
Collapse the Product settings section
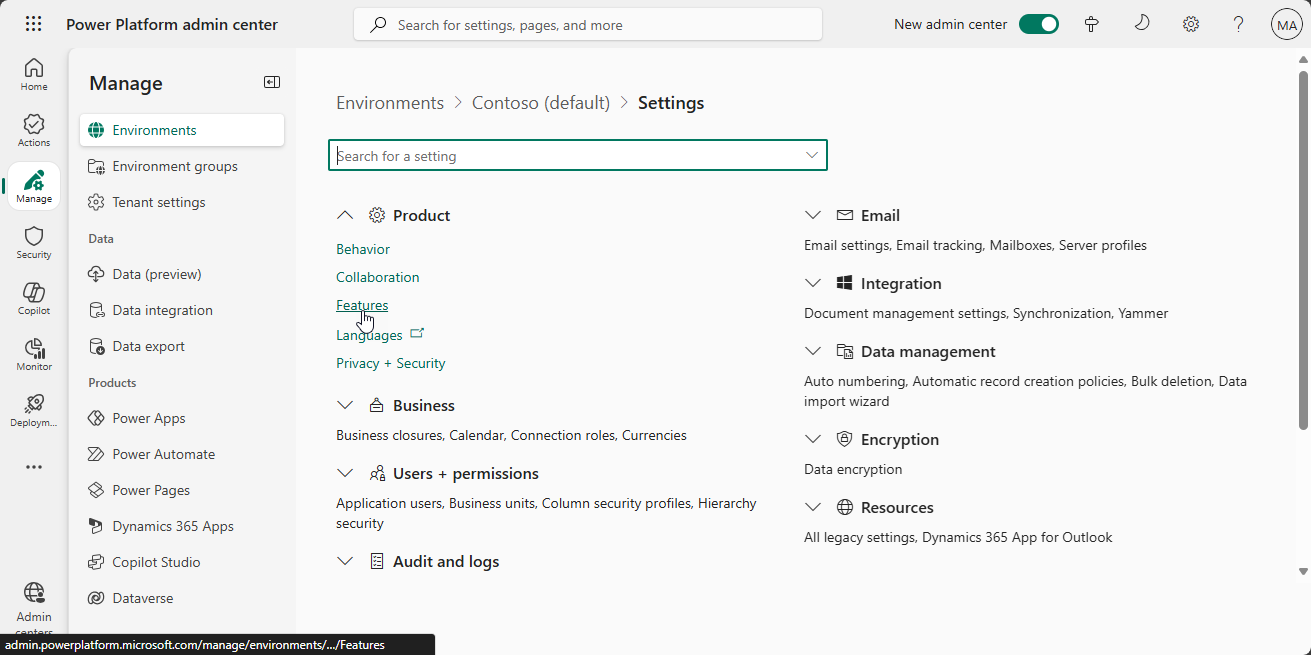tap(345, 215)
